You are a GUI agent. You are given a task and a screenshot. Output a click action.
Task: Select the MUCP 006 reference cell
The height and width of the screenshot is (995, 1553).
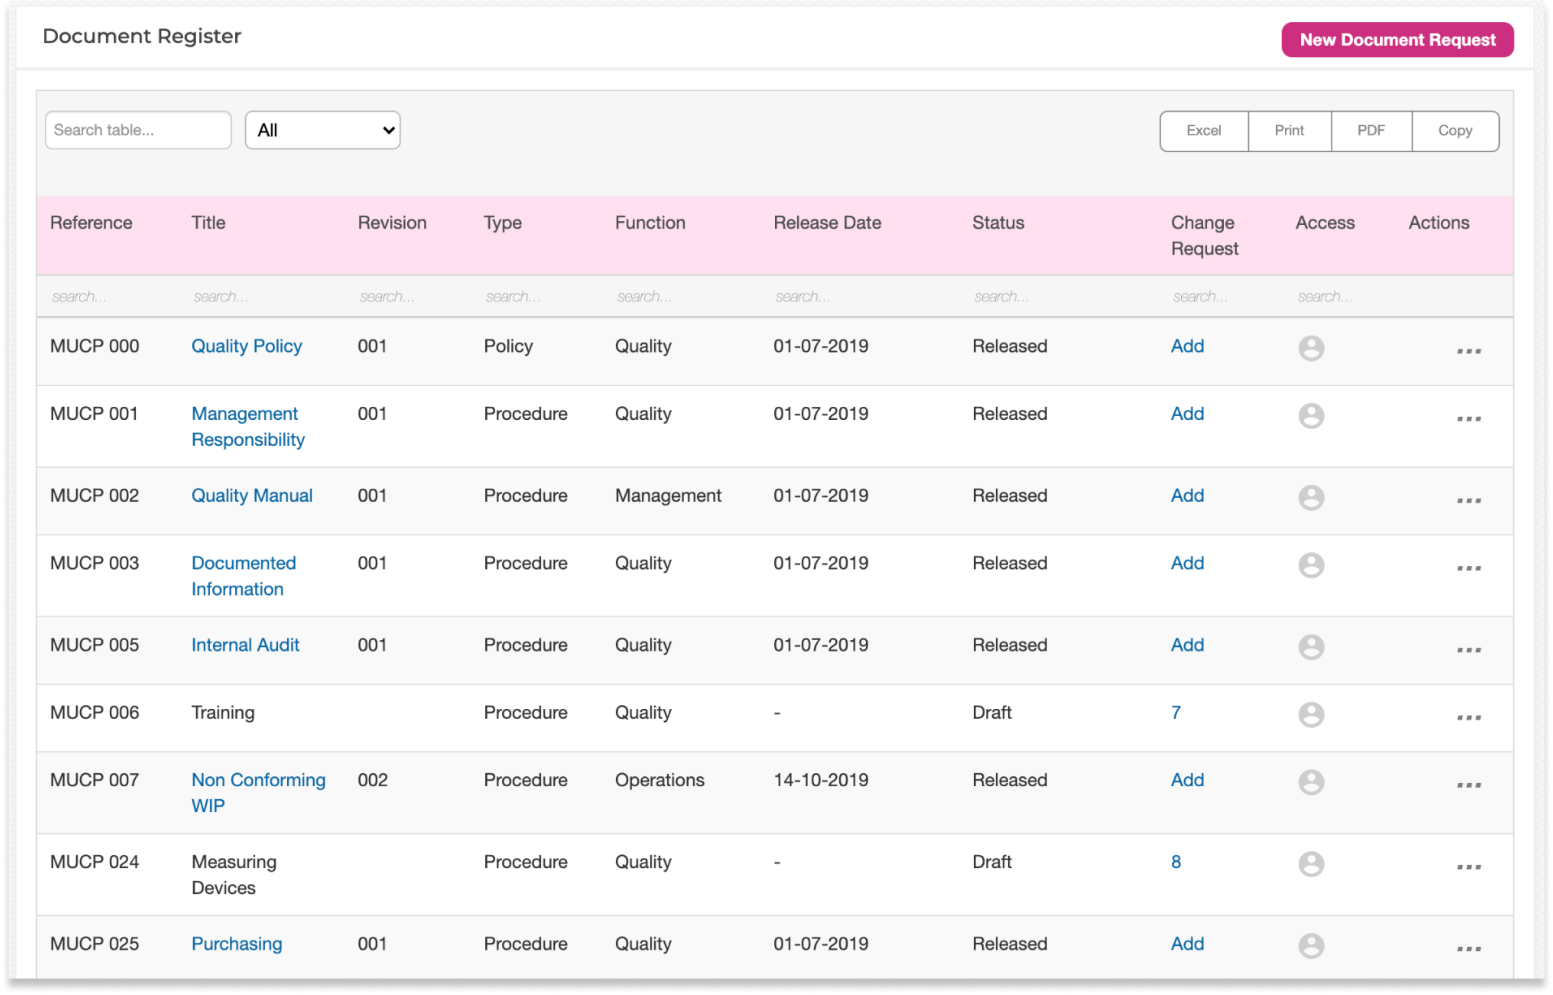[x=95, y=713]
